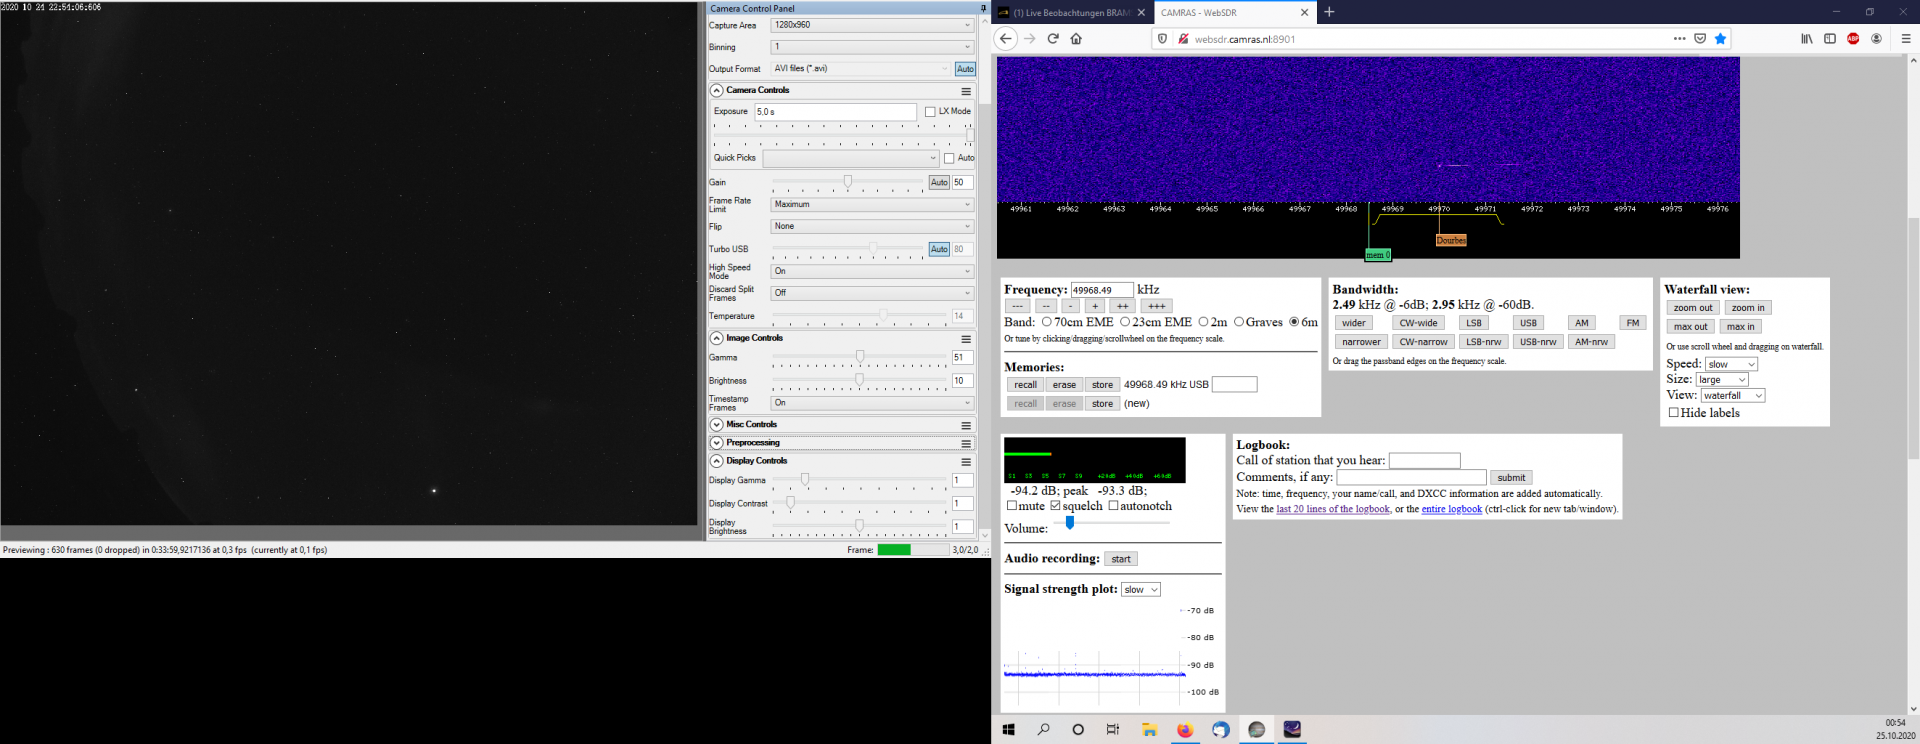Open the Adblock Plus extension
Viewport: 1920px width, 744px height.
(1853, 39)
